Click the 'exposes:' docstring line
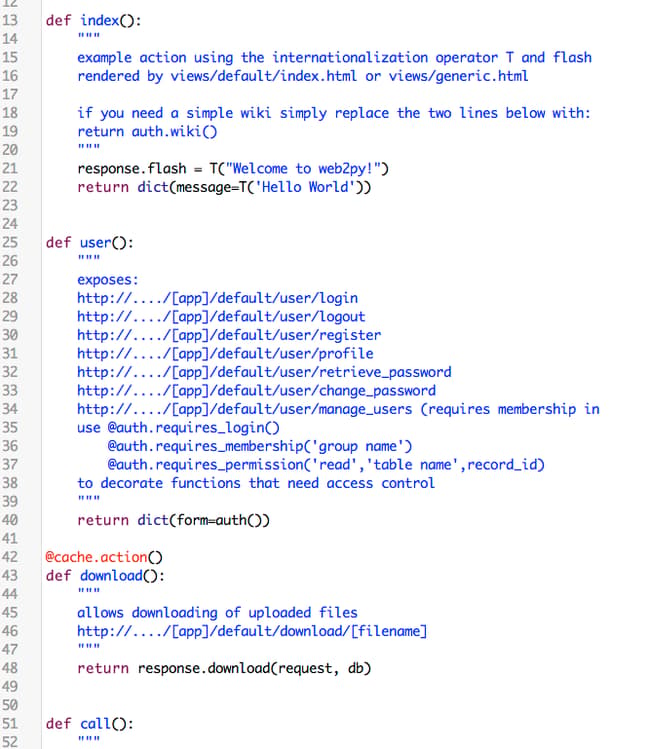This screenshot has width=648, height=749. 107,280
